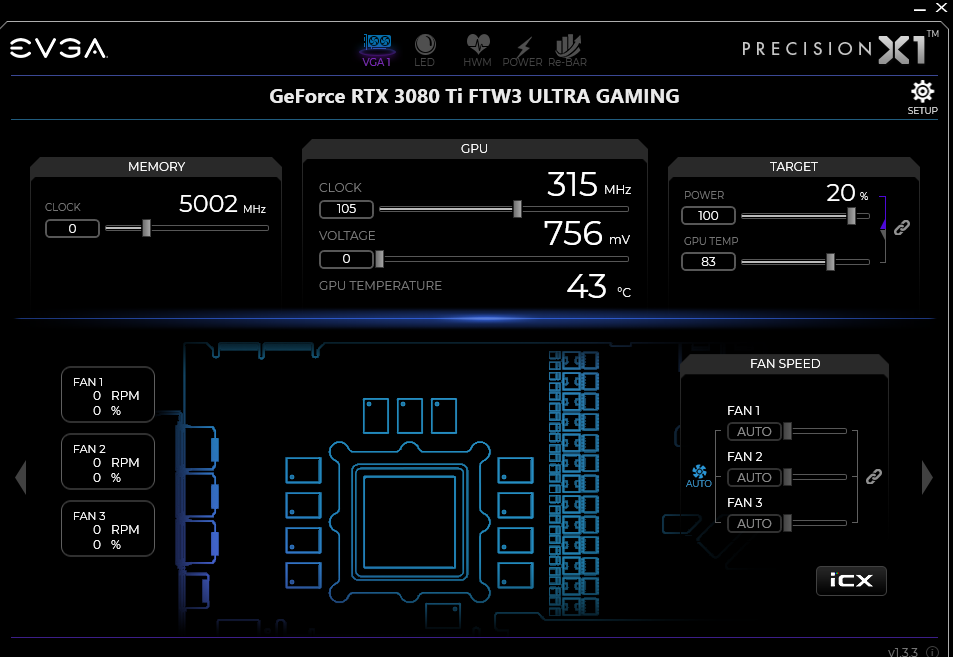Click the FAN 1 AUTO value box
953x657 pixels.
click(754, 431)
